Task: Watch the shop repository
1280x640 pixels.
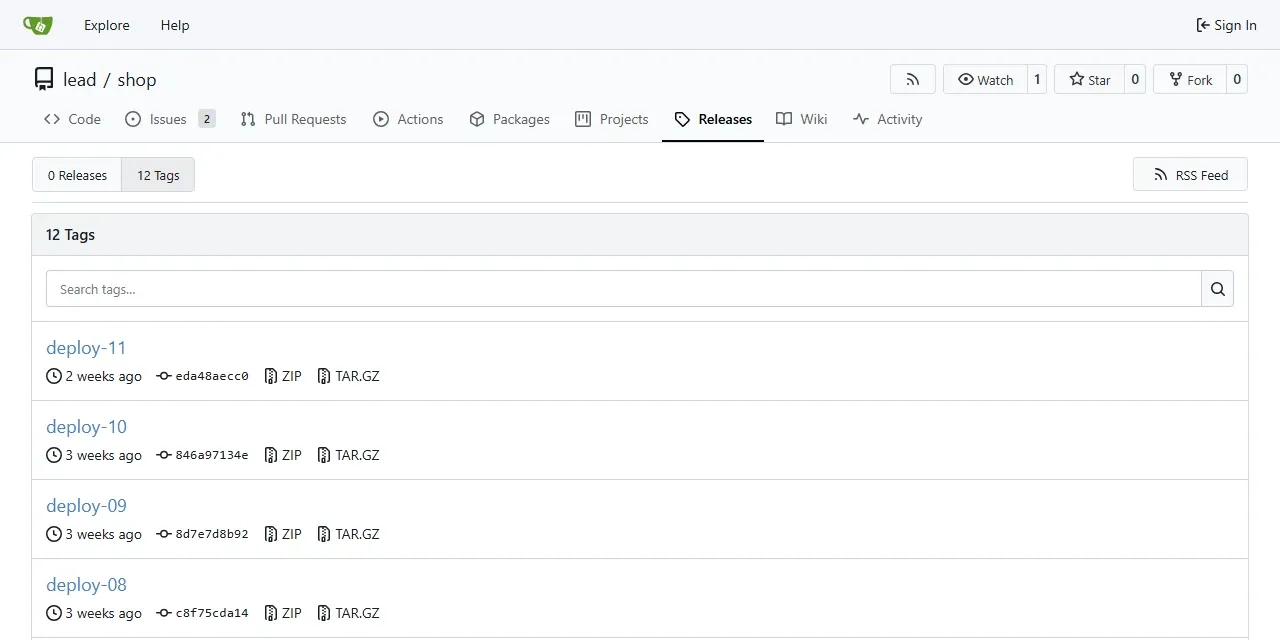Action: (x=985, y=79)
